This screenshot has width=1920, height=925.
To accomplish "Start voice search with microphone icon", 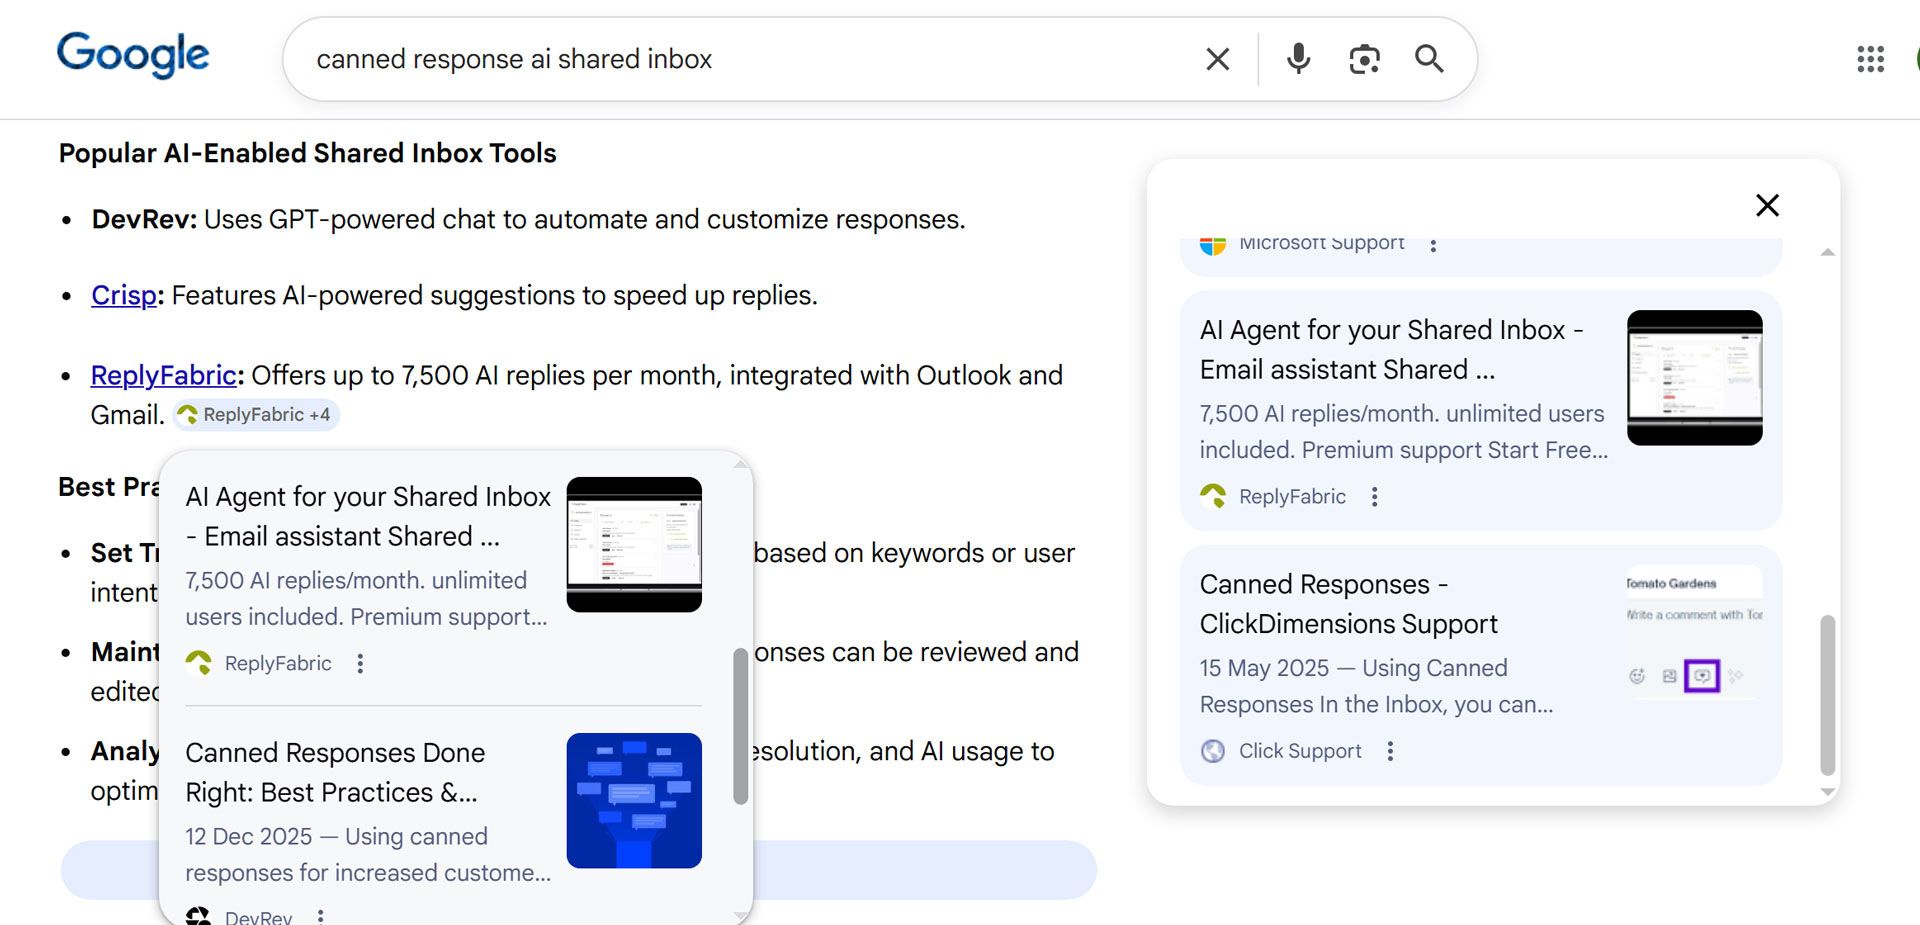I will click(1298, 59).
